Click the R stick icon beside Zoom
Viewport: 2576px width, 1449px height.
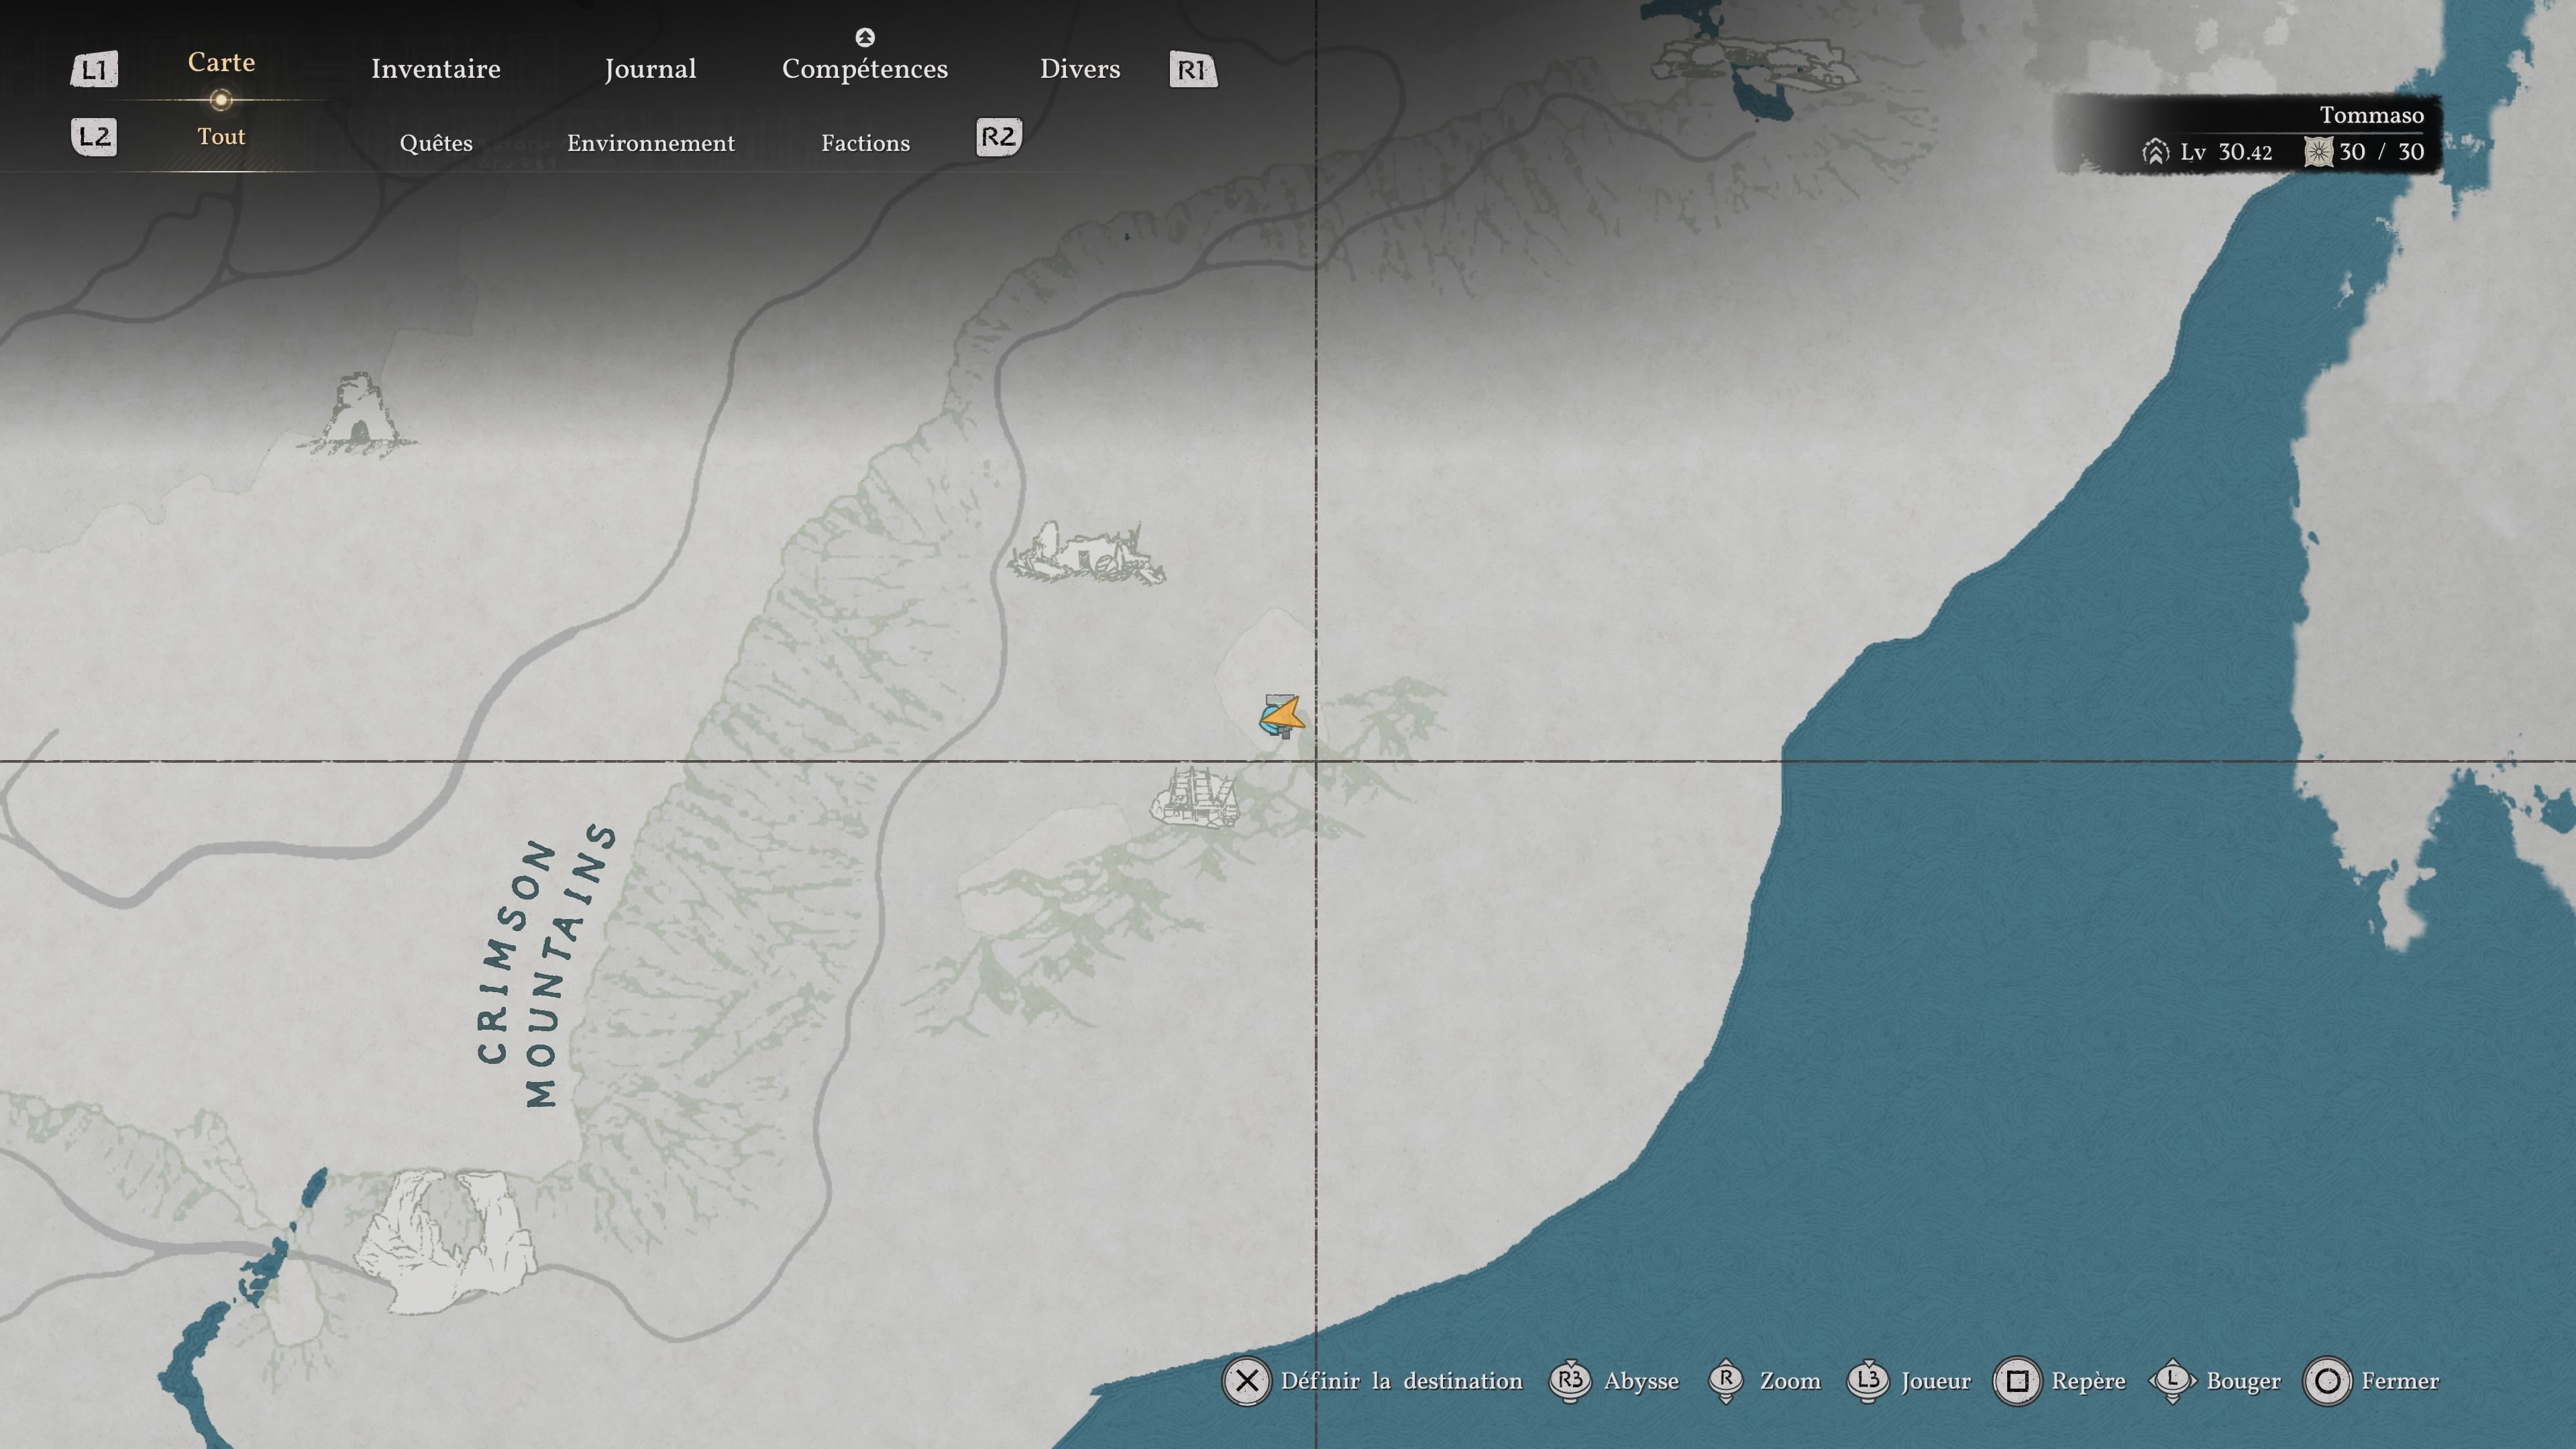[x=1726, y=1381]
